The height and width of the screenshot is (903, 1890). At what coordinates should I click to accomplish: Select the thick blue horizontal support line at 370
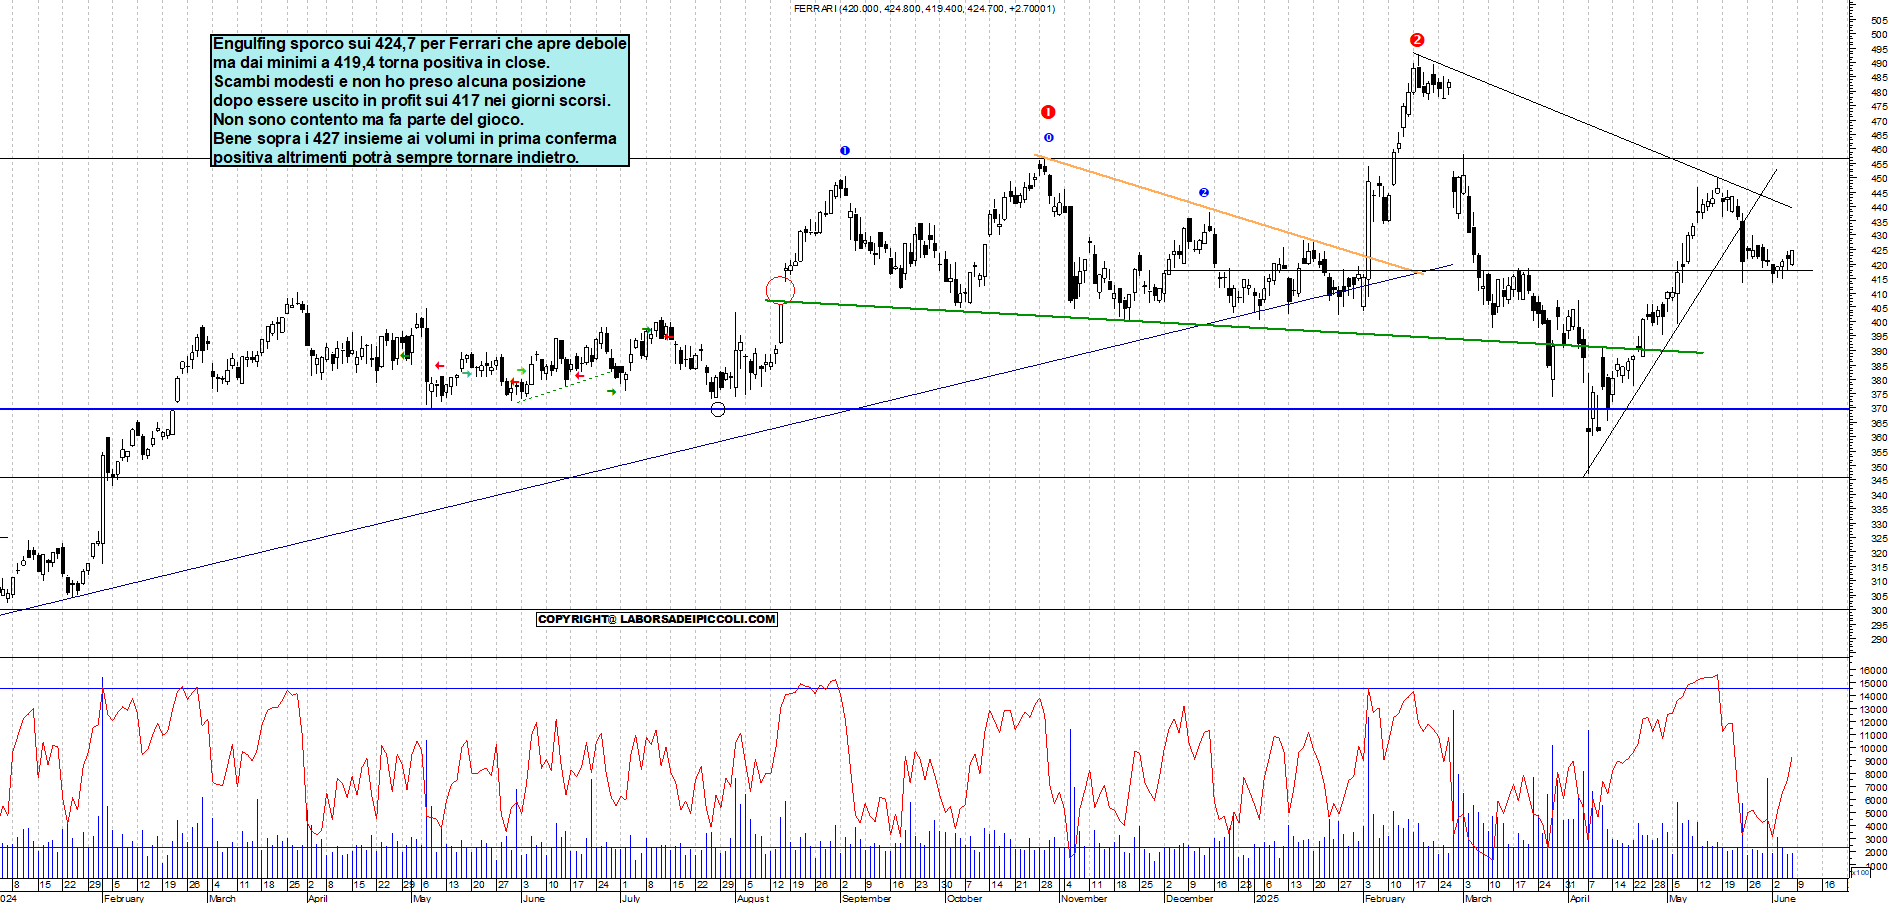pos(925,409)
